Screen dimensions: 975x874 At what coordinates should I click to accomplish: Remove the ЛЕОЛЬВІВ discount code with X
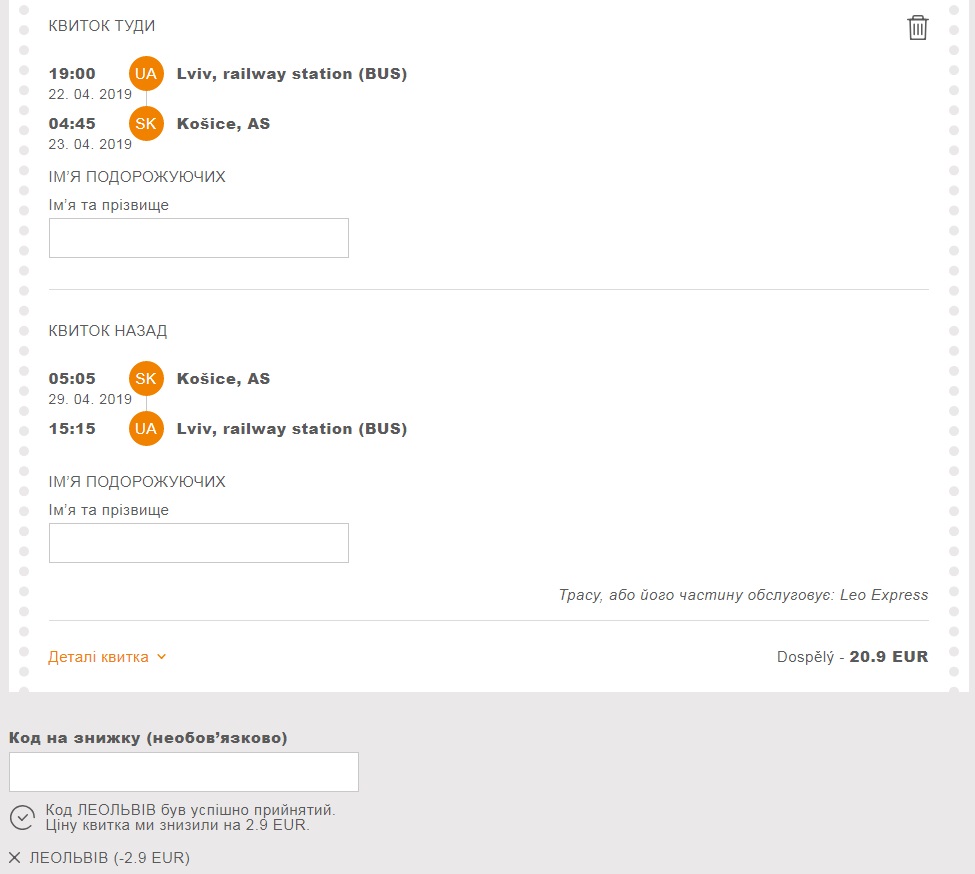click(14, 857)
